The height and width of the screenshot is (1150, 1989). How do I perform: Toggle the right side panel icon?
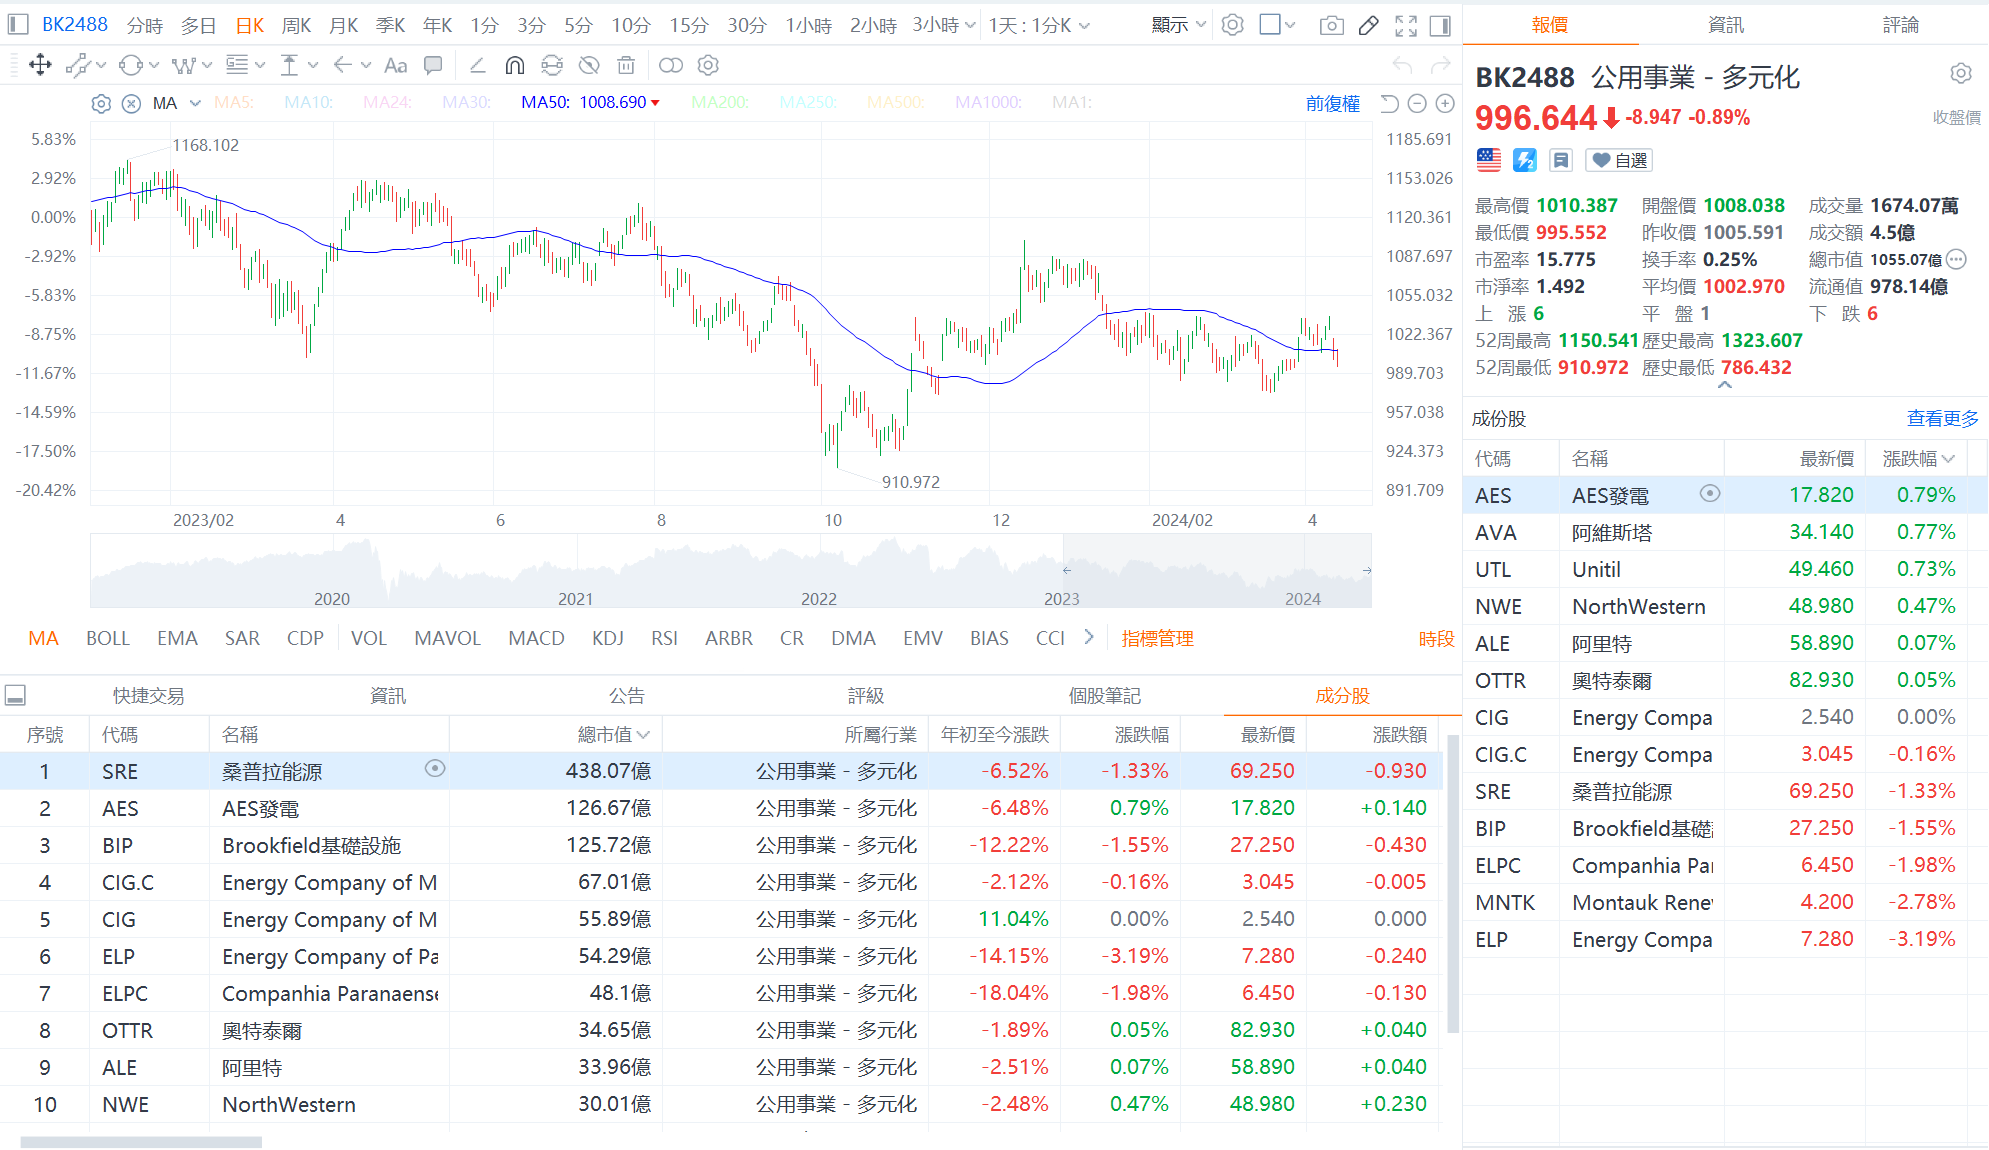point(1440,26)
